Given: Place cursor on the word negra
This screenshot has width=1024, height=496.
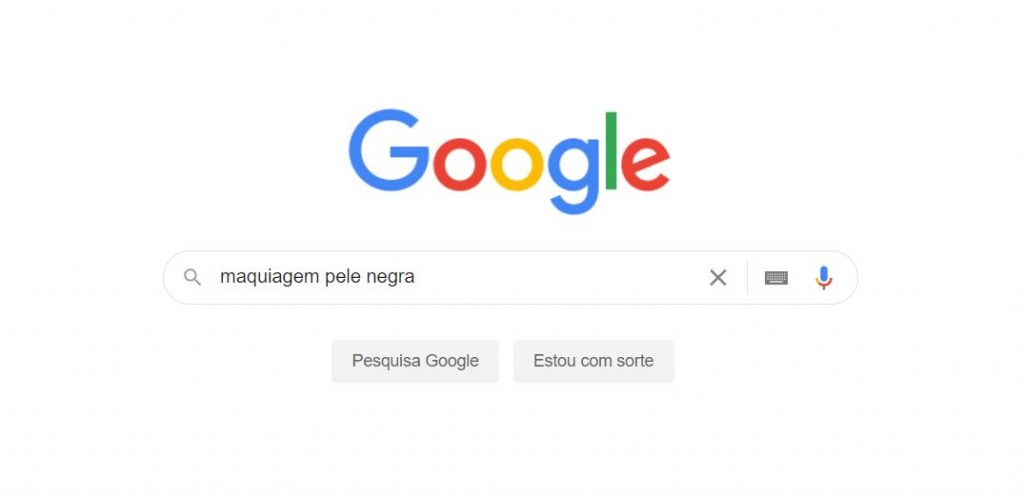Looking at the screenshot, I should pos(388,277).
